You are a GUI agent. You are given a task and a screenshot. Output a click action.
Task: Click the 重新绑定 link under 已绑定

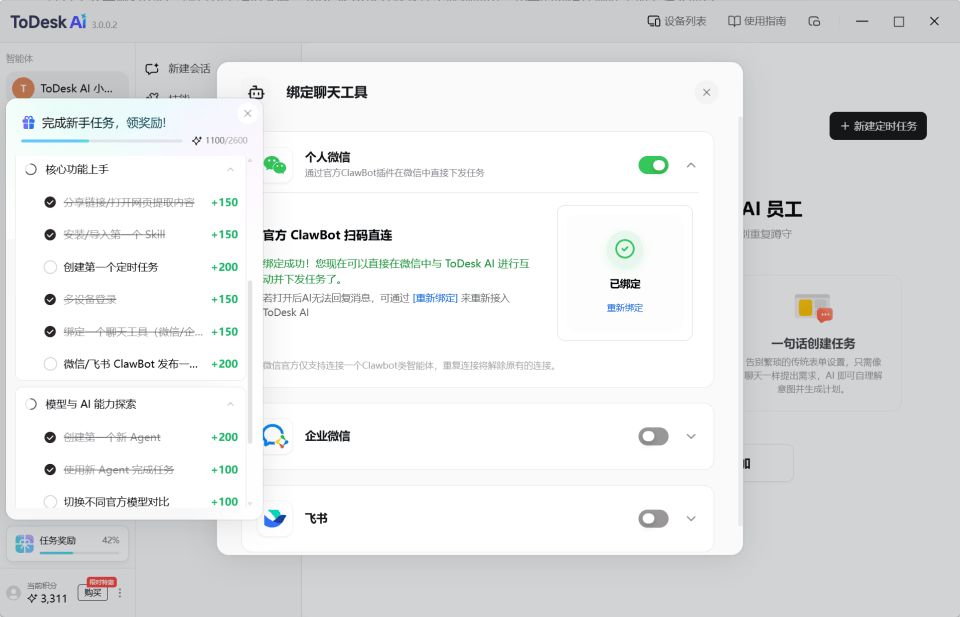(x=624, y=308)
